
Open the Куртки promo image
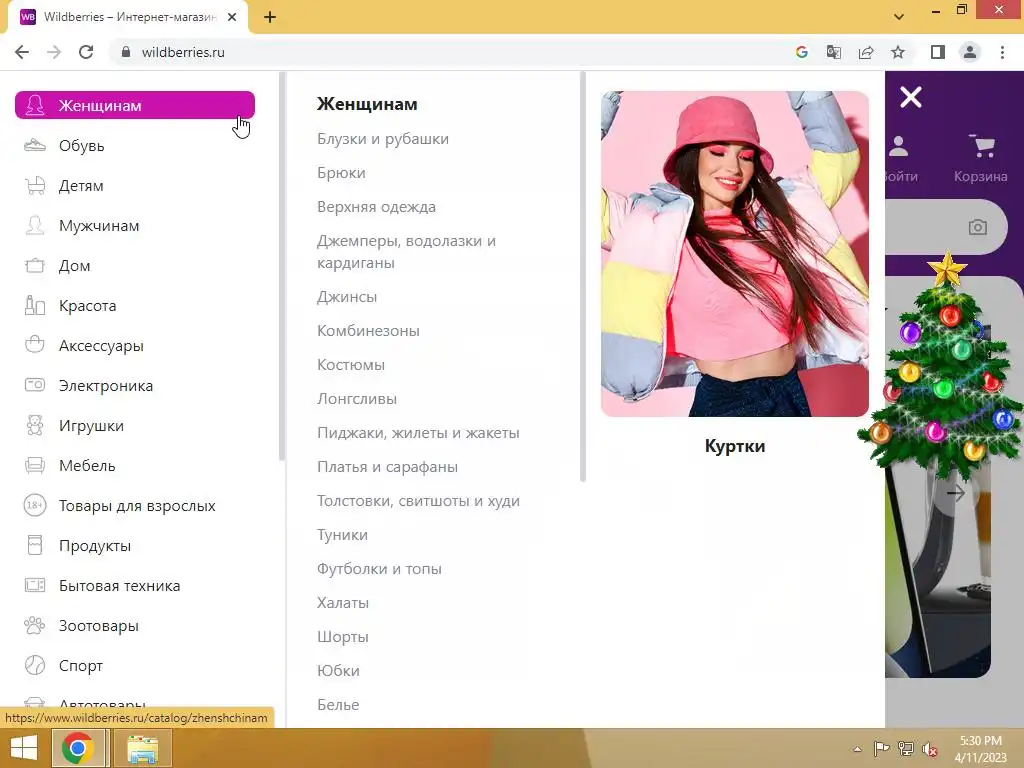click(x=735, y=253)
